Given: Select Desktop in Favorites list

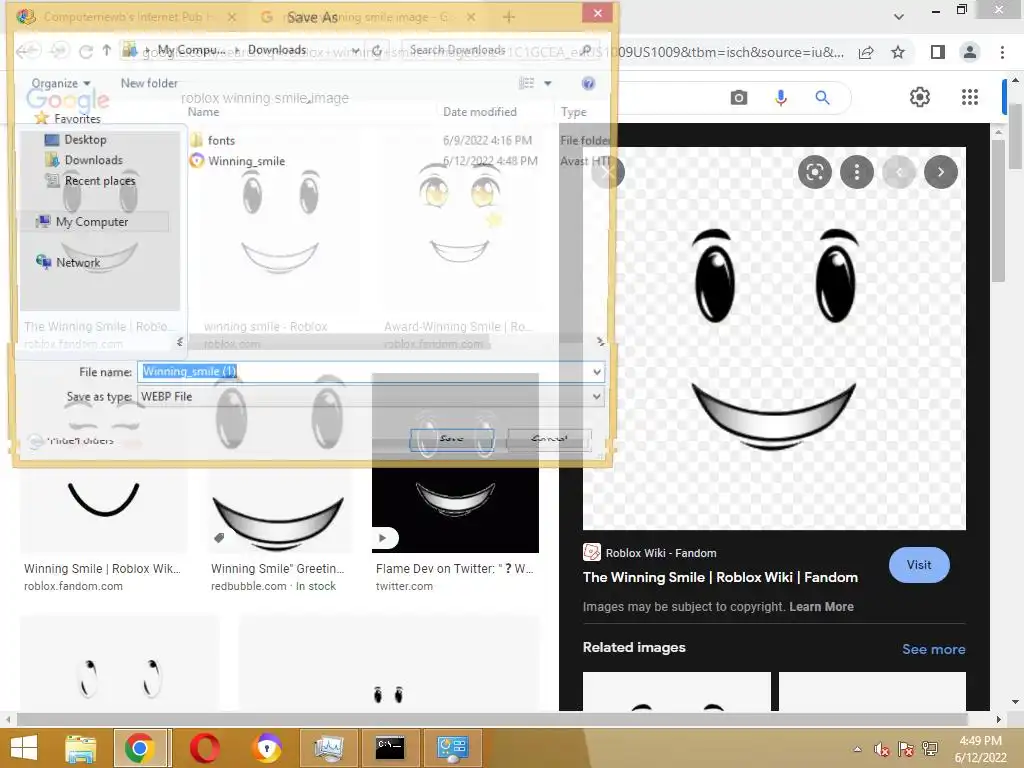Looking at the screenshot, I should pyautogui.click(x=85, y=140).
